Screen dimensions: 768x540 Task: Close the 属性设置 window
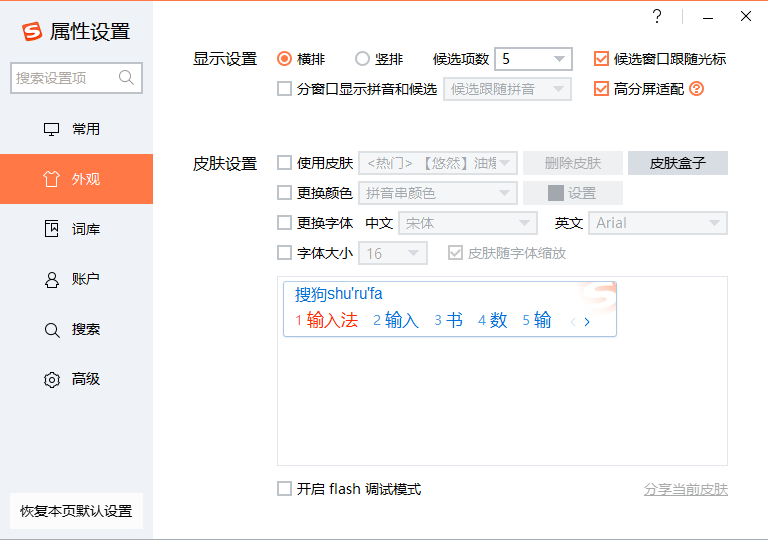tap(745, 16)
